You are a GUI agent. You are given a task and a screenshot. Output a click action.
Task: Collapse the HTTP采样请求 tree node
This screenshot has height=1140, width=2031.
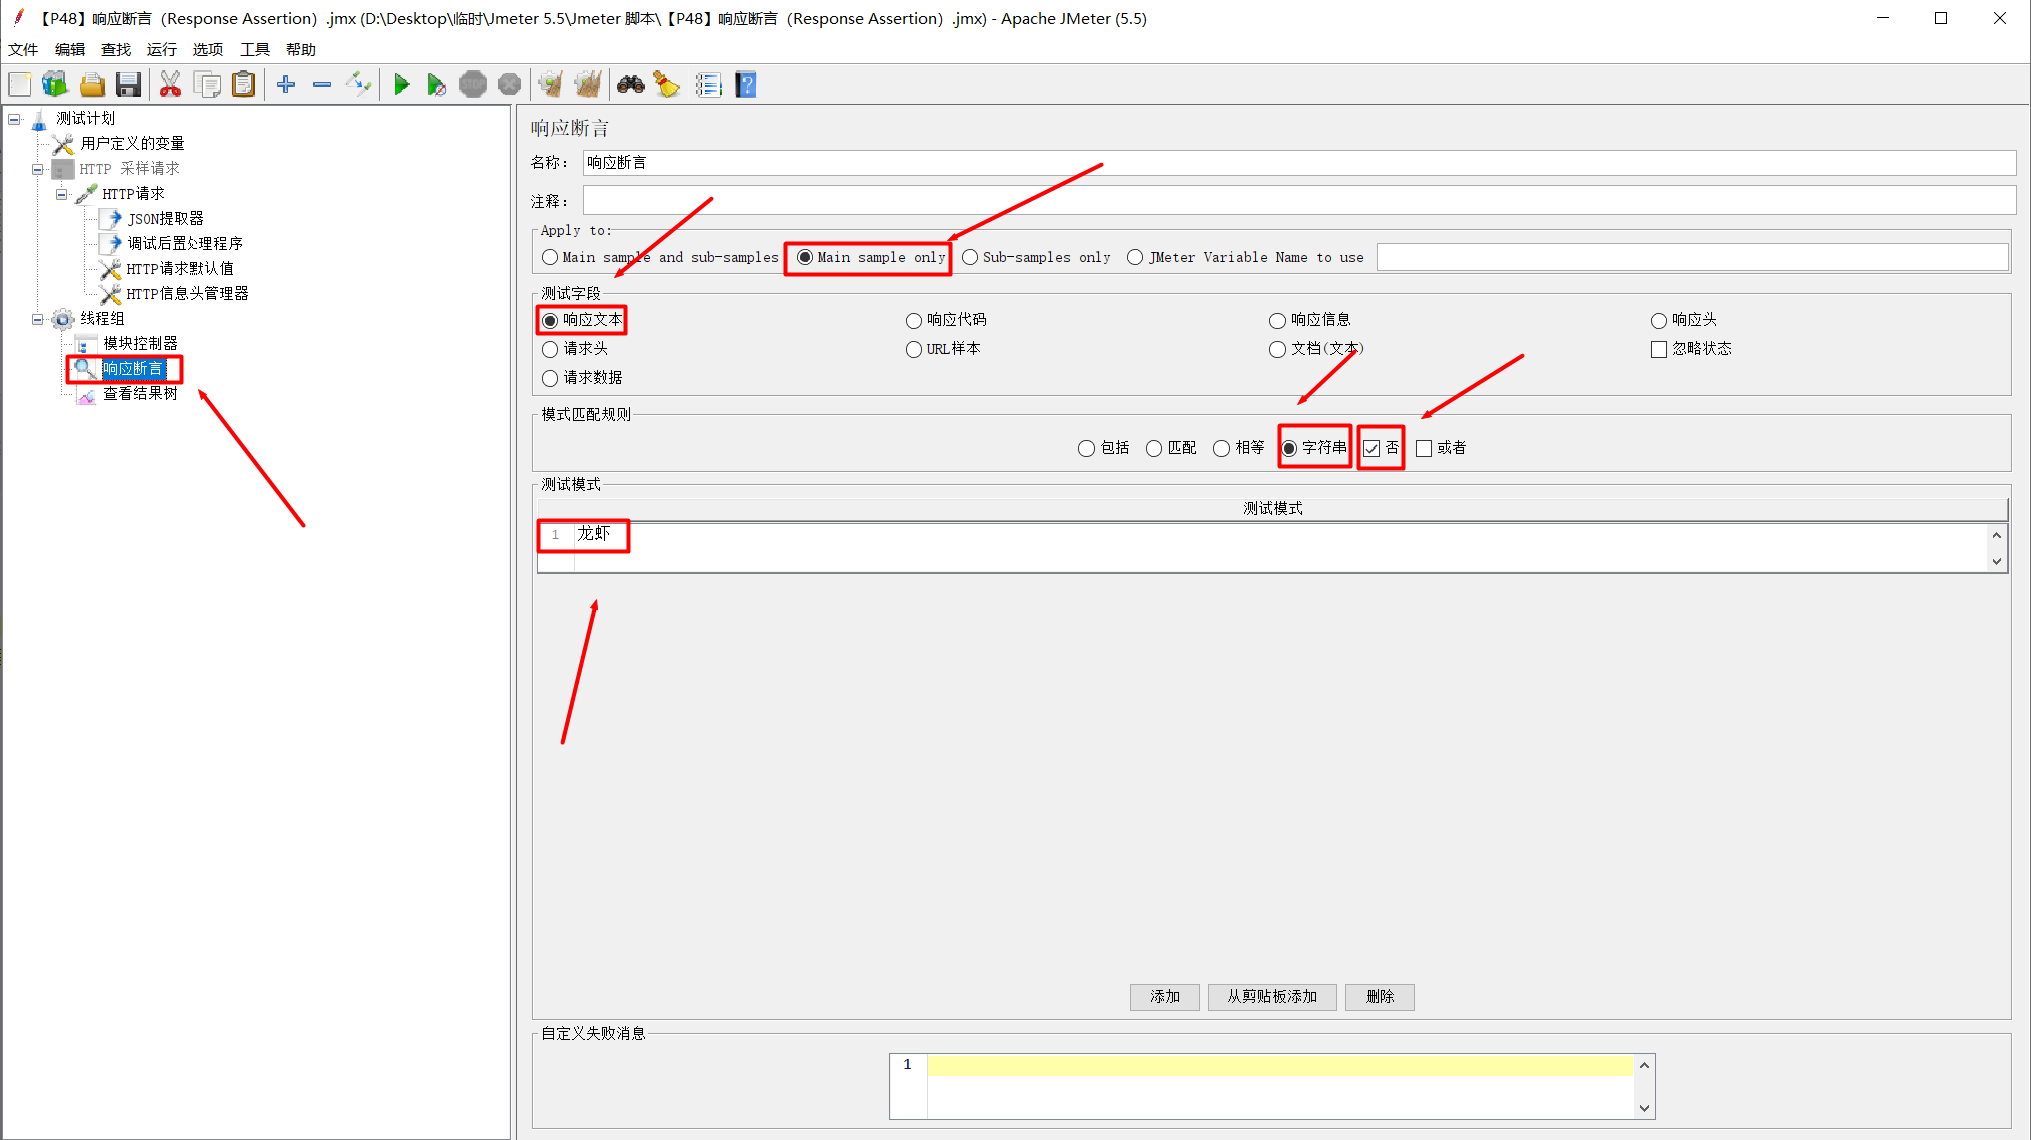38,167
